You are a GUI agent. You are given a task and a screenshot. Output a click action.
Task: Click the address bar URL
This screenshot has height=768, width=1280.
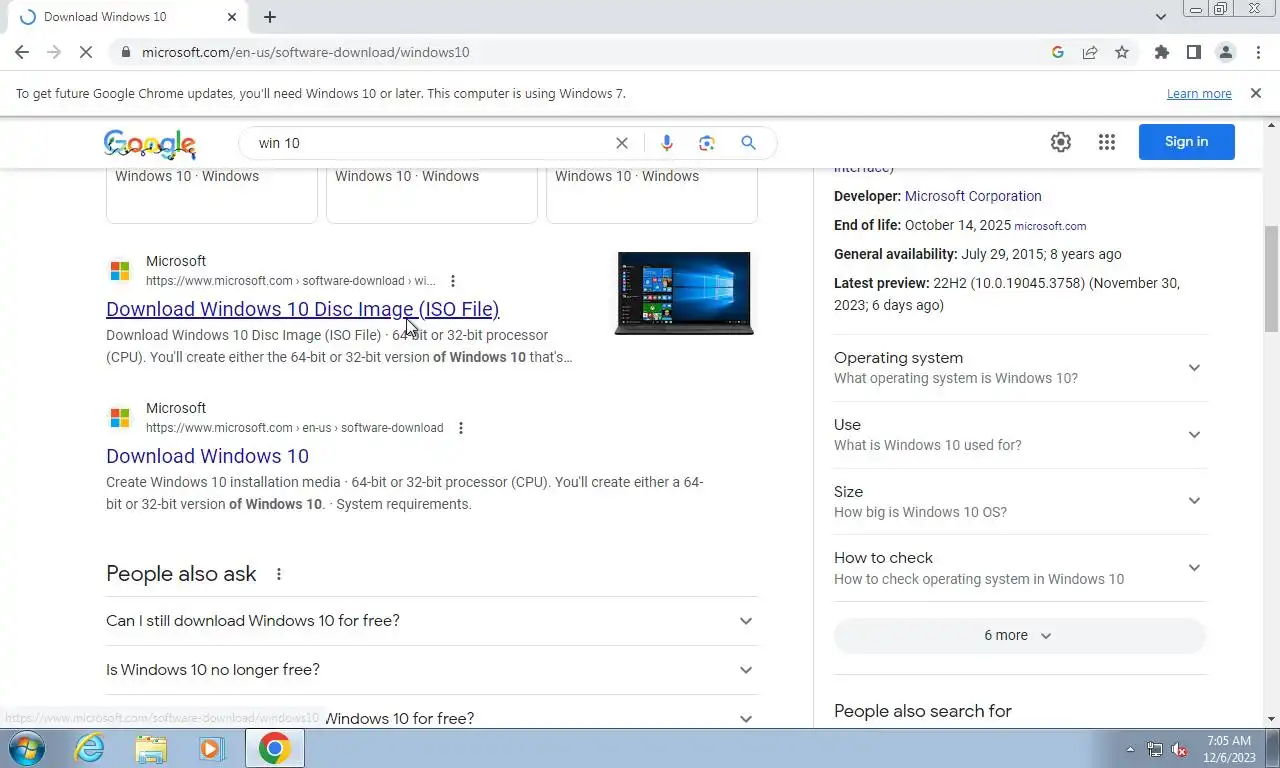305,52
